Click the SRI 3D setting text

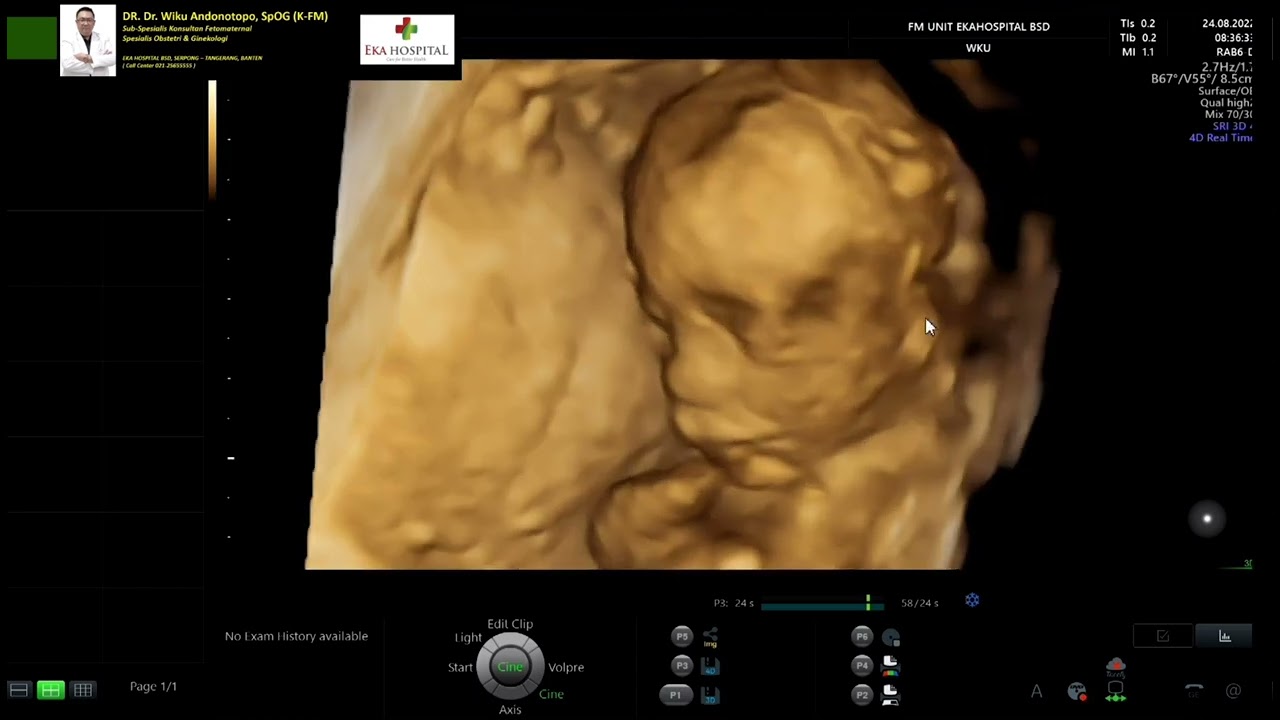click(1232, 126)
